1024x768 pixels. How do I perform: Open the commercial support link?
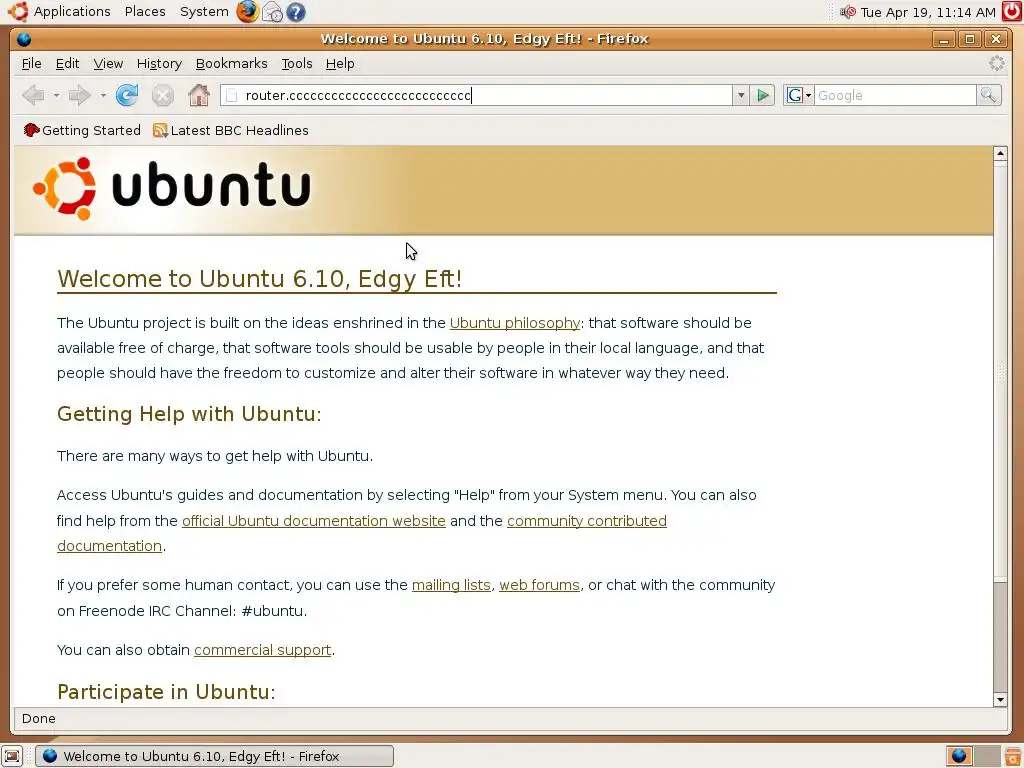coord(263,650)
